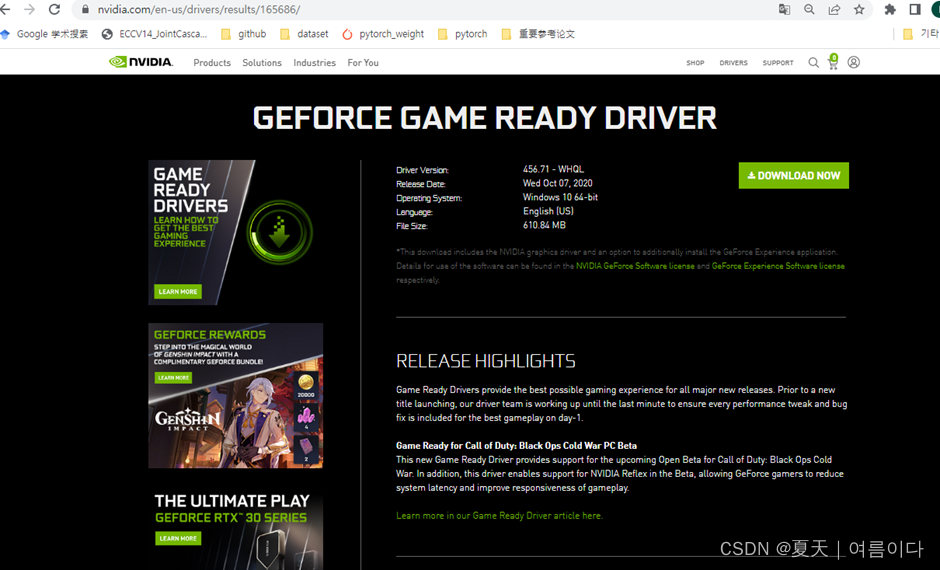Open the shopping cart icon
Screen dimensions: 940x570
[x=833, y=62]
